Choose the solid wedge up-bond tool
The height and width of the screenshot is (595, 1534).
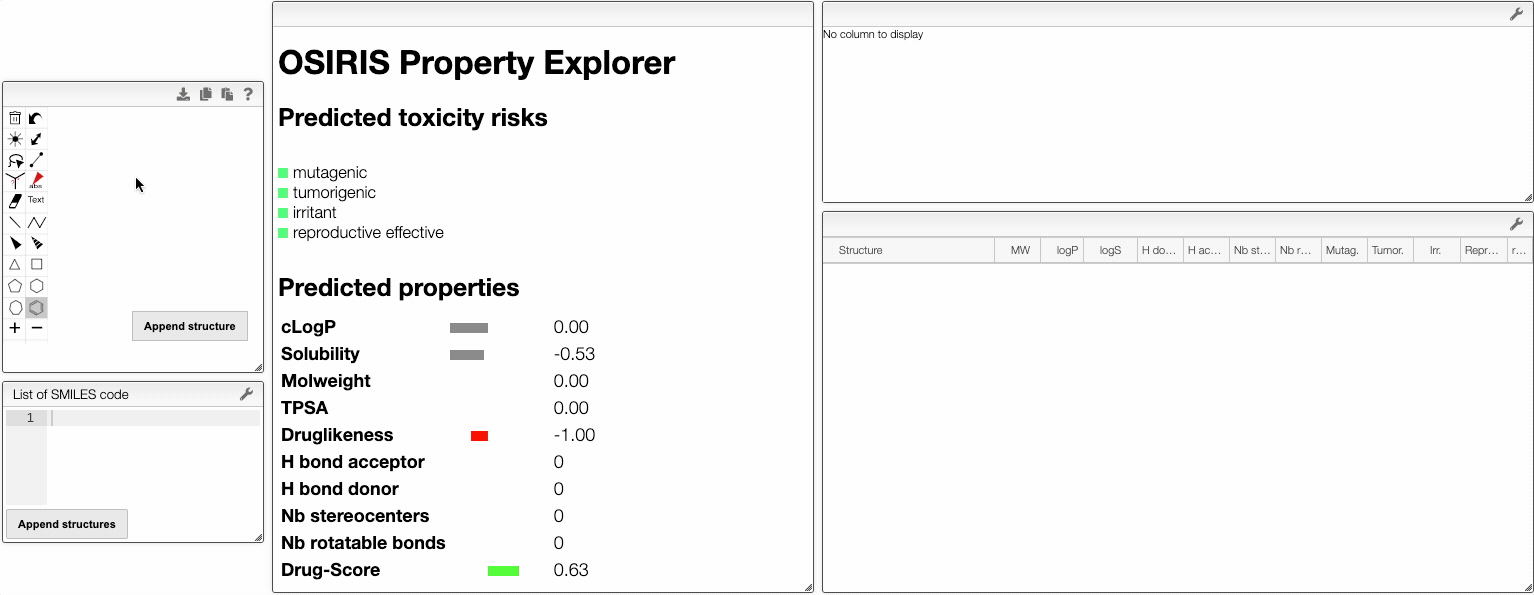pyautogui.click(x=15, y=243)
